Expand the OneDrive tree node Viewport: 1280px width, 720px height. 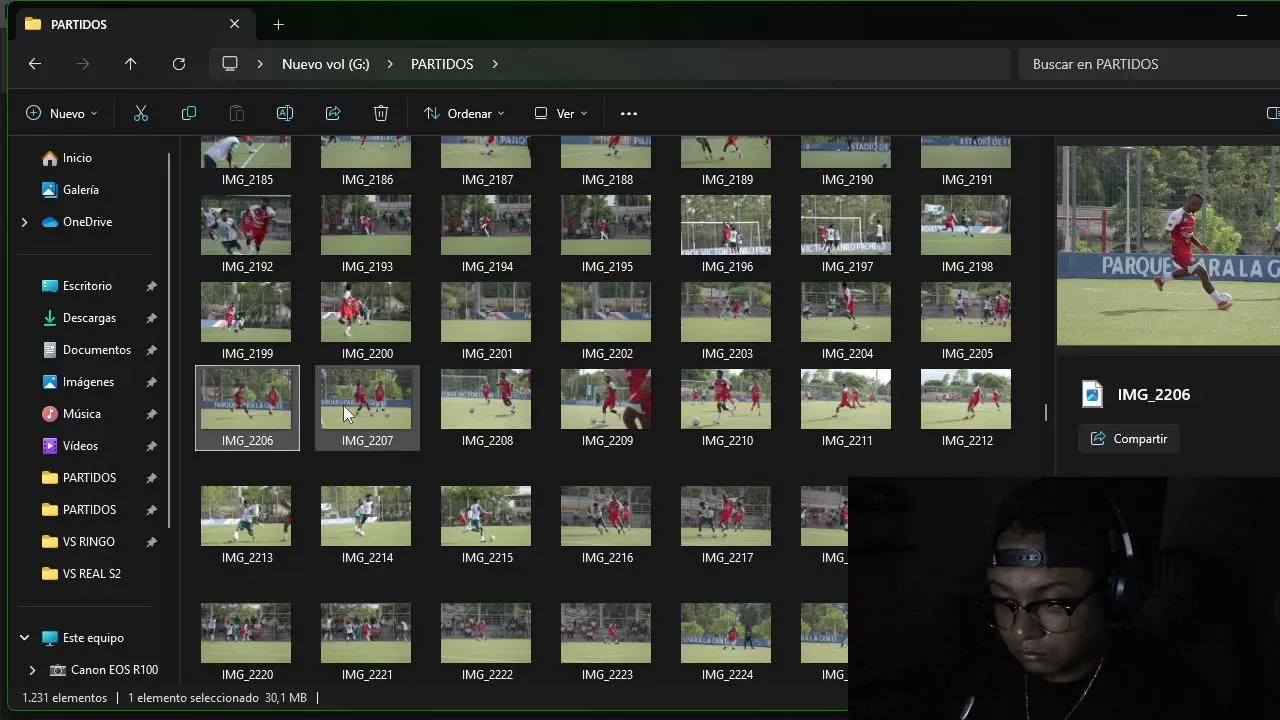pos(24,222)
